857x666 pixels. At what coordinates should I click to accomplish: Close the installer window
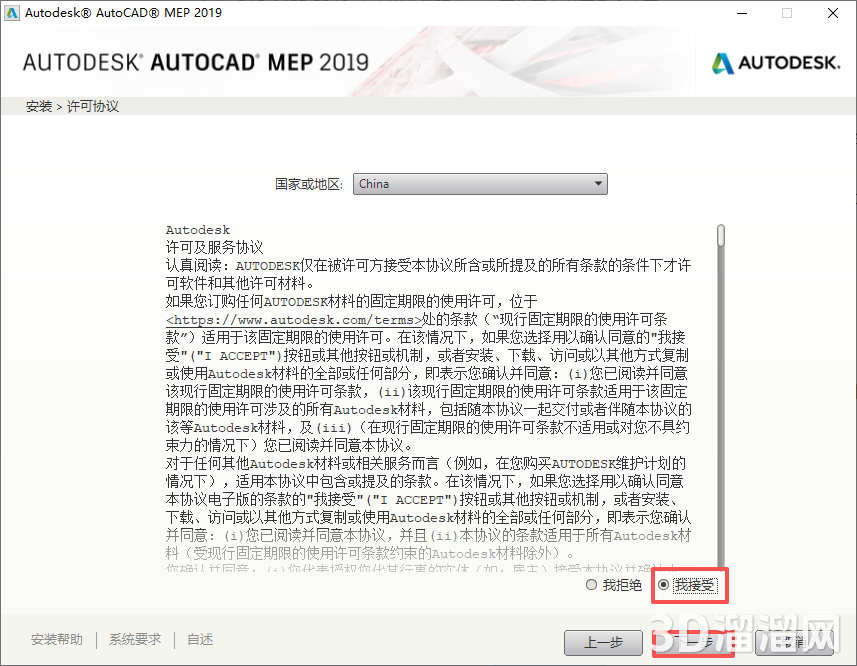[x=832, y=13]
